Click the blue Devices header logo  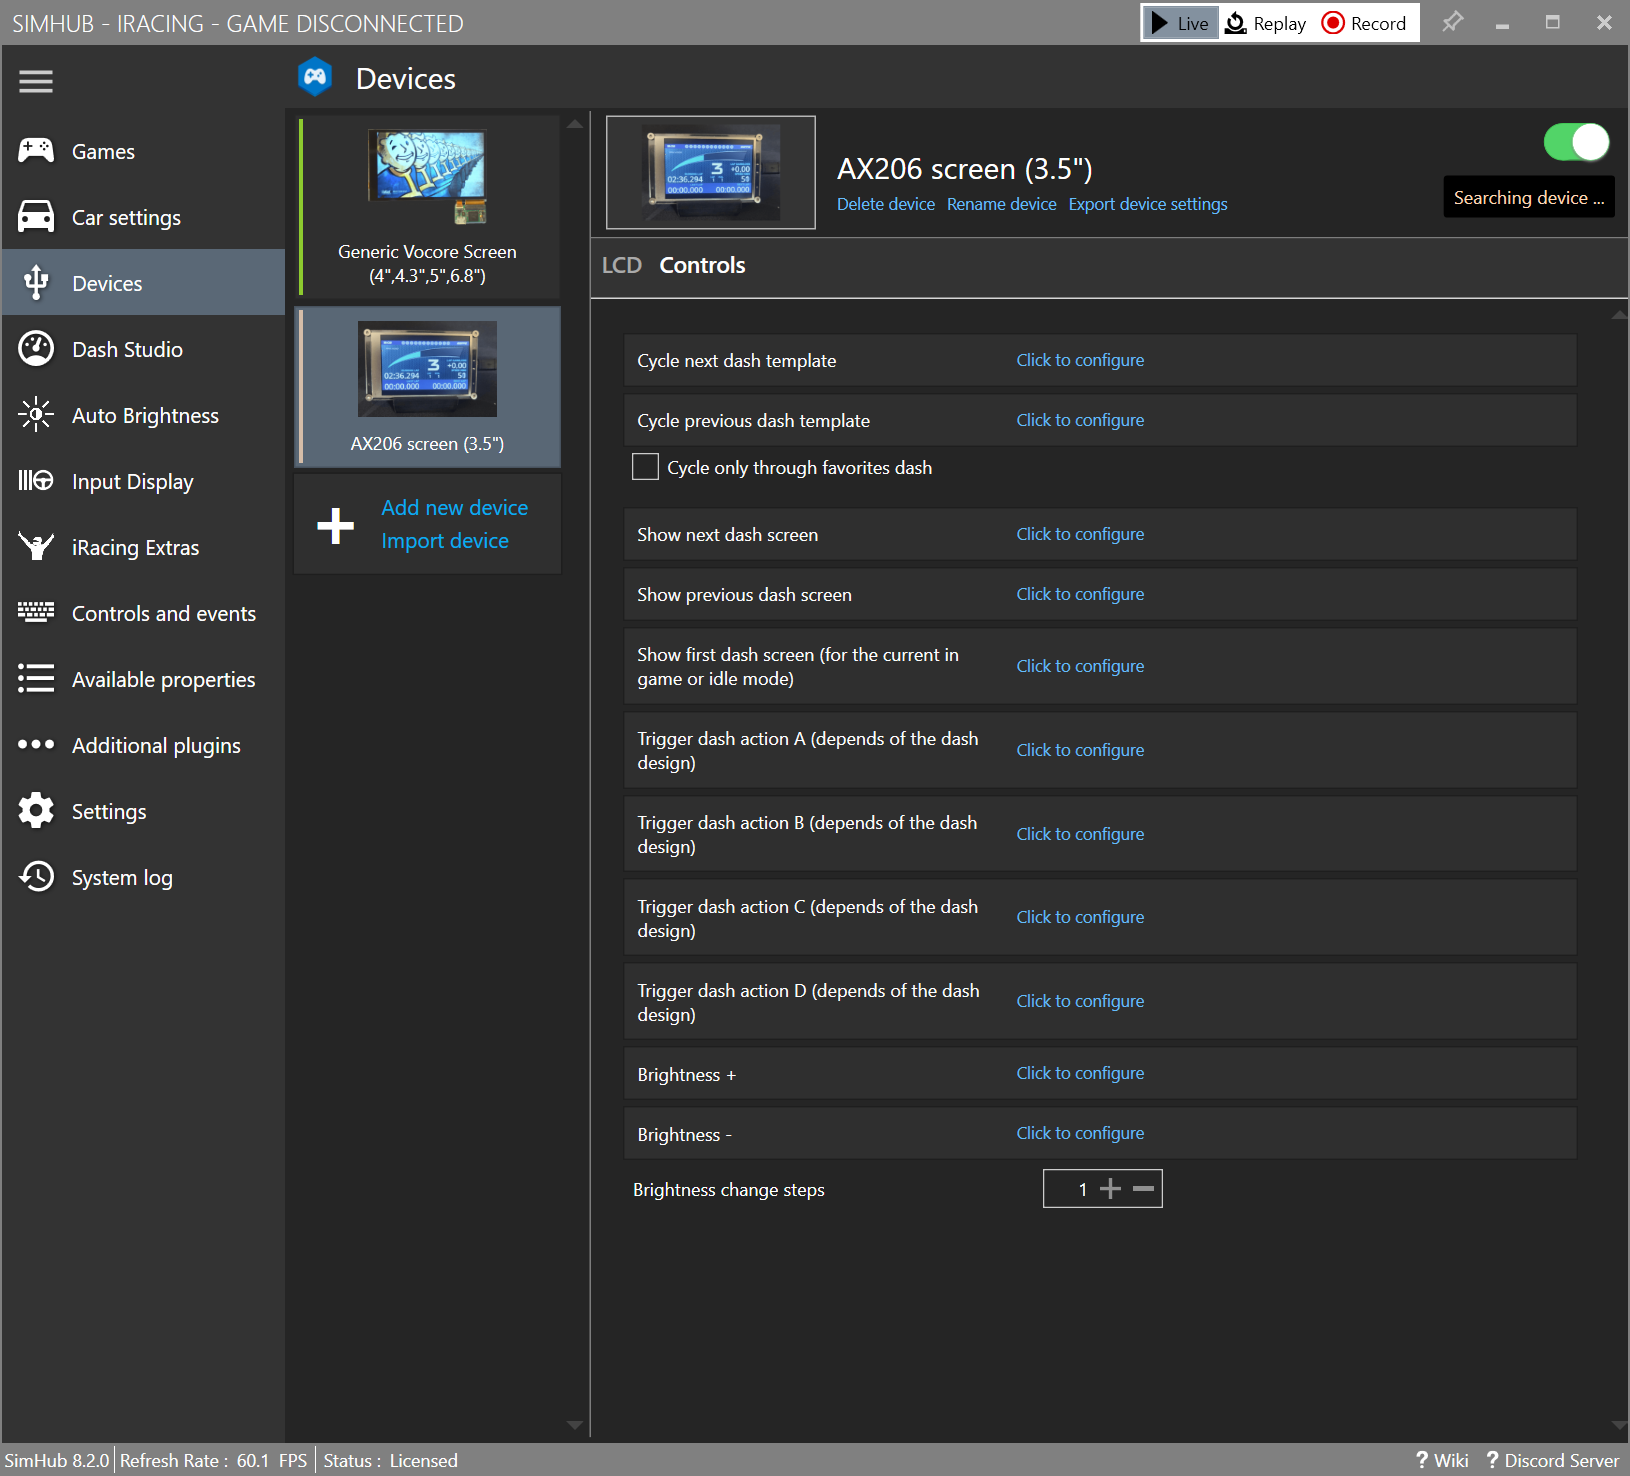click(x=315, y=78)
